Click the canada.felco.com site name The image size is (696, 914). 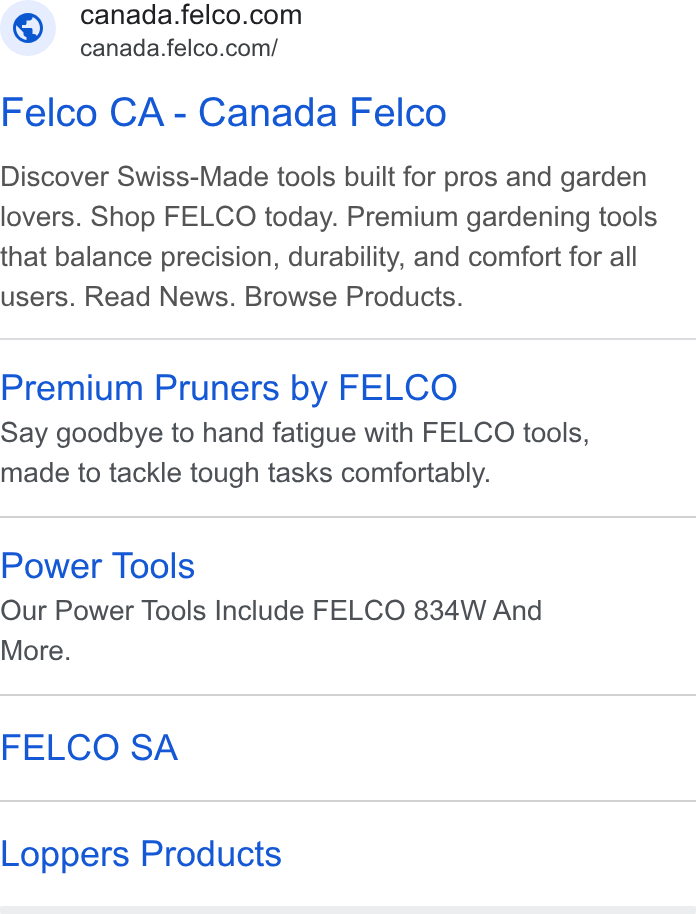pos(191,15)
